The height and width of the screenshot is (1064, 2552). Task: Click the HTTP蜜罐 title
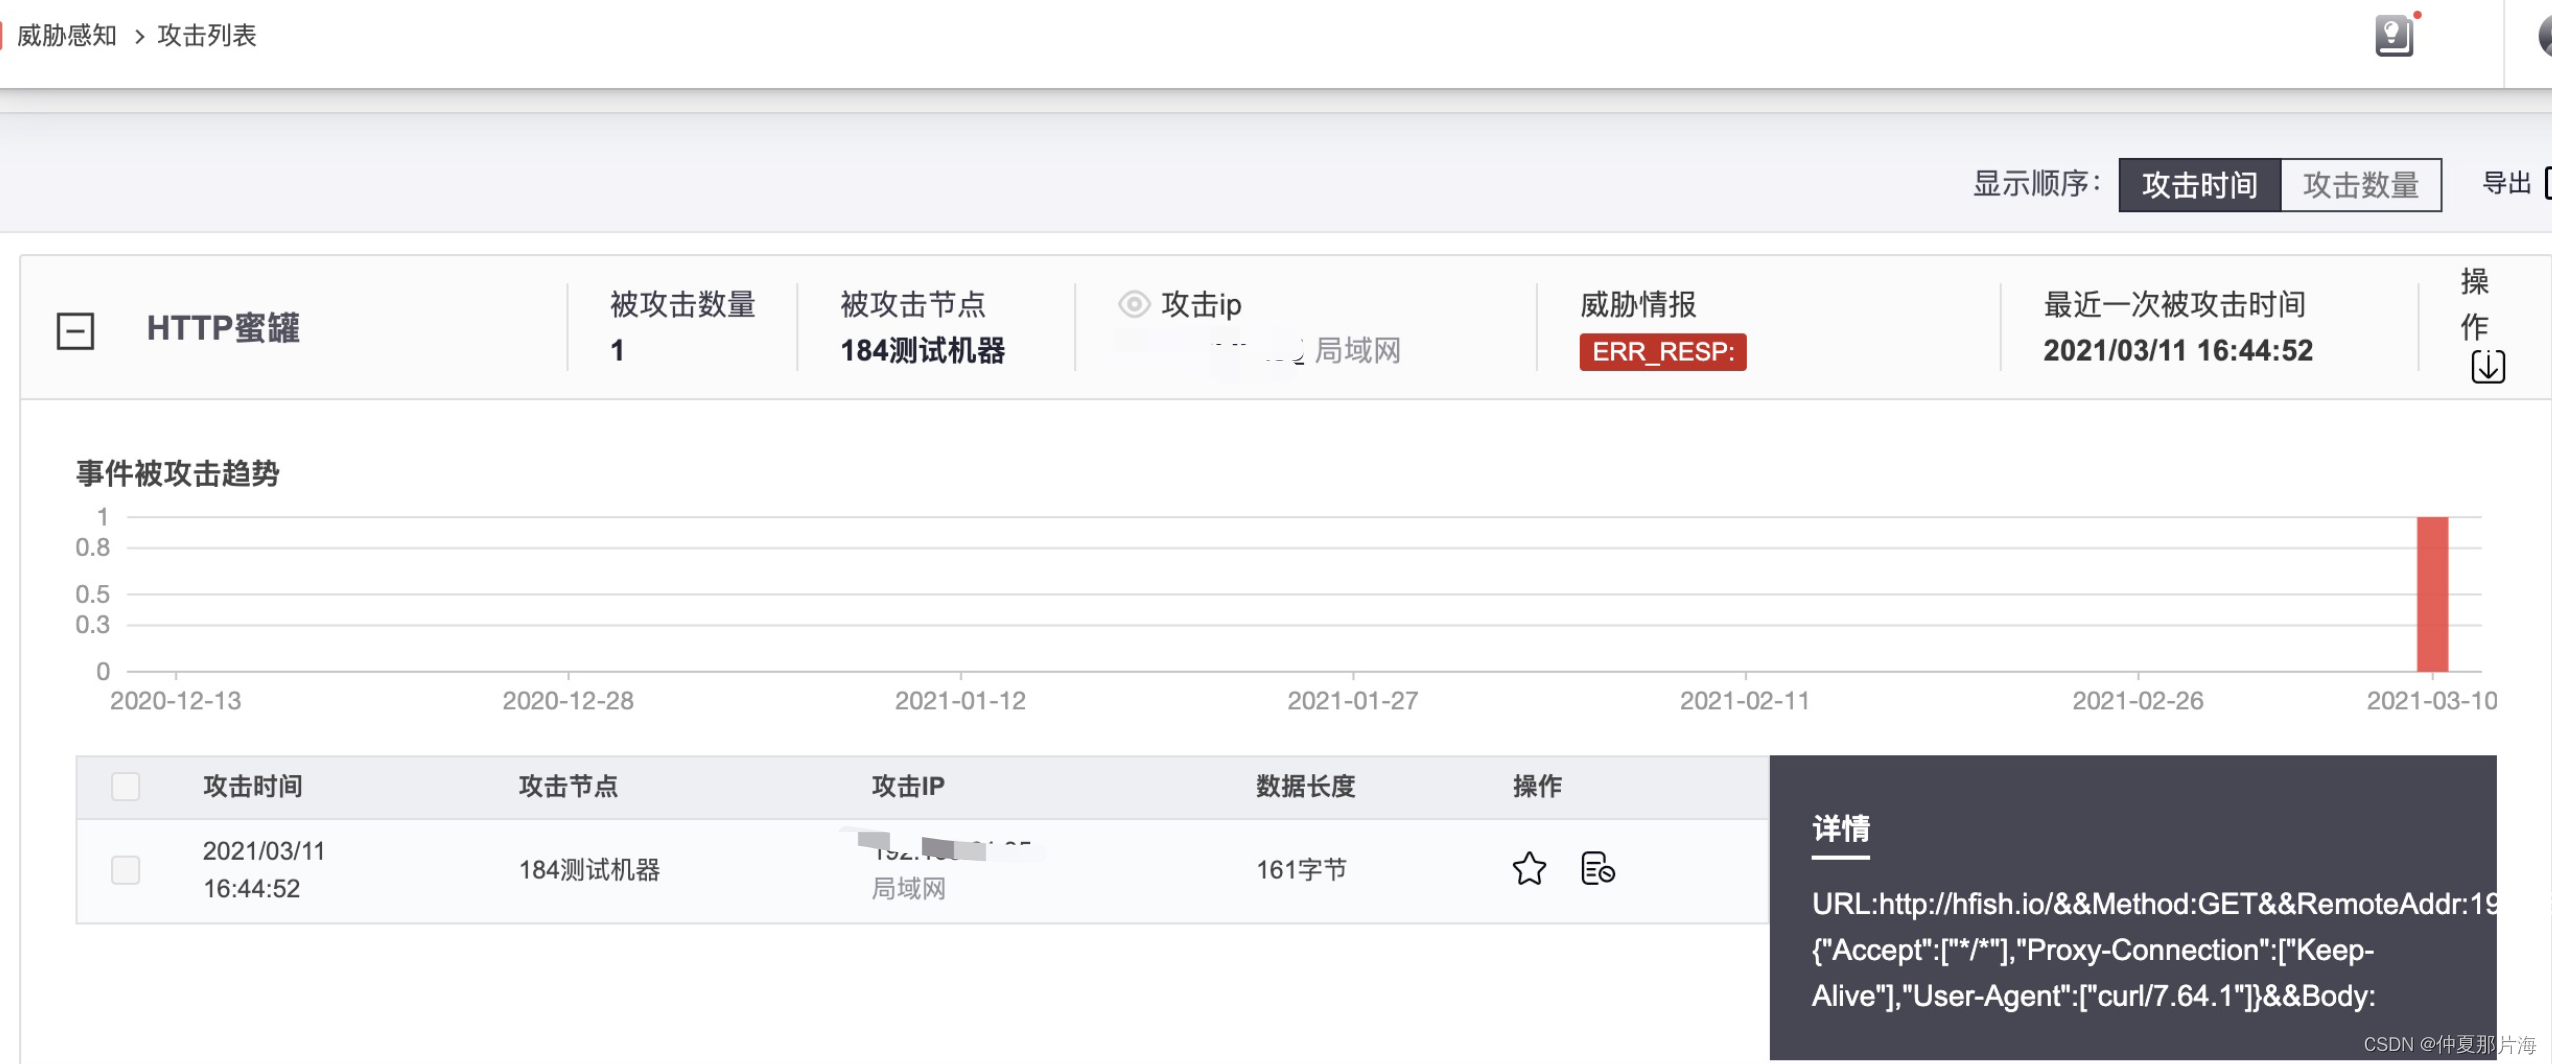223,328
